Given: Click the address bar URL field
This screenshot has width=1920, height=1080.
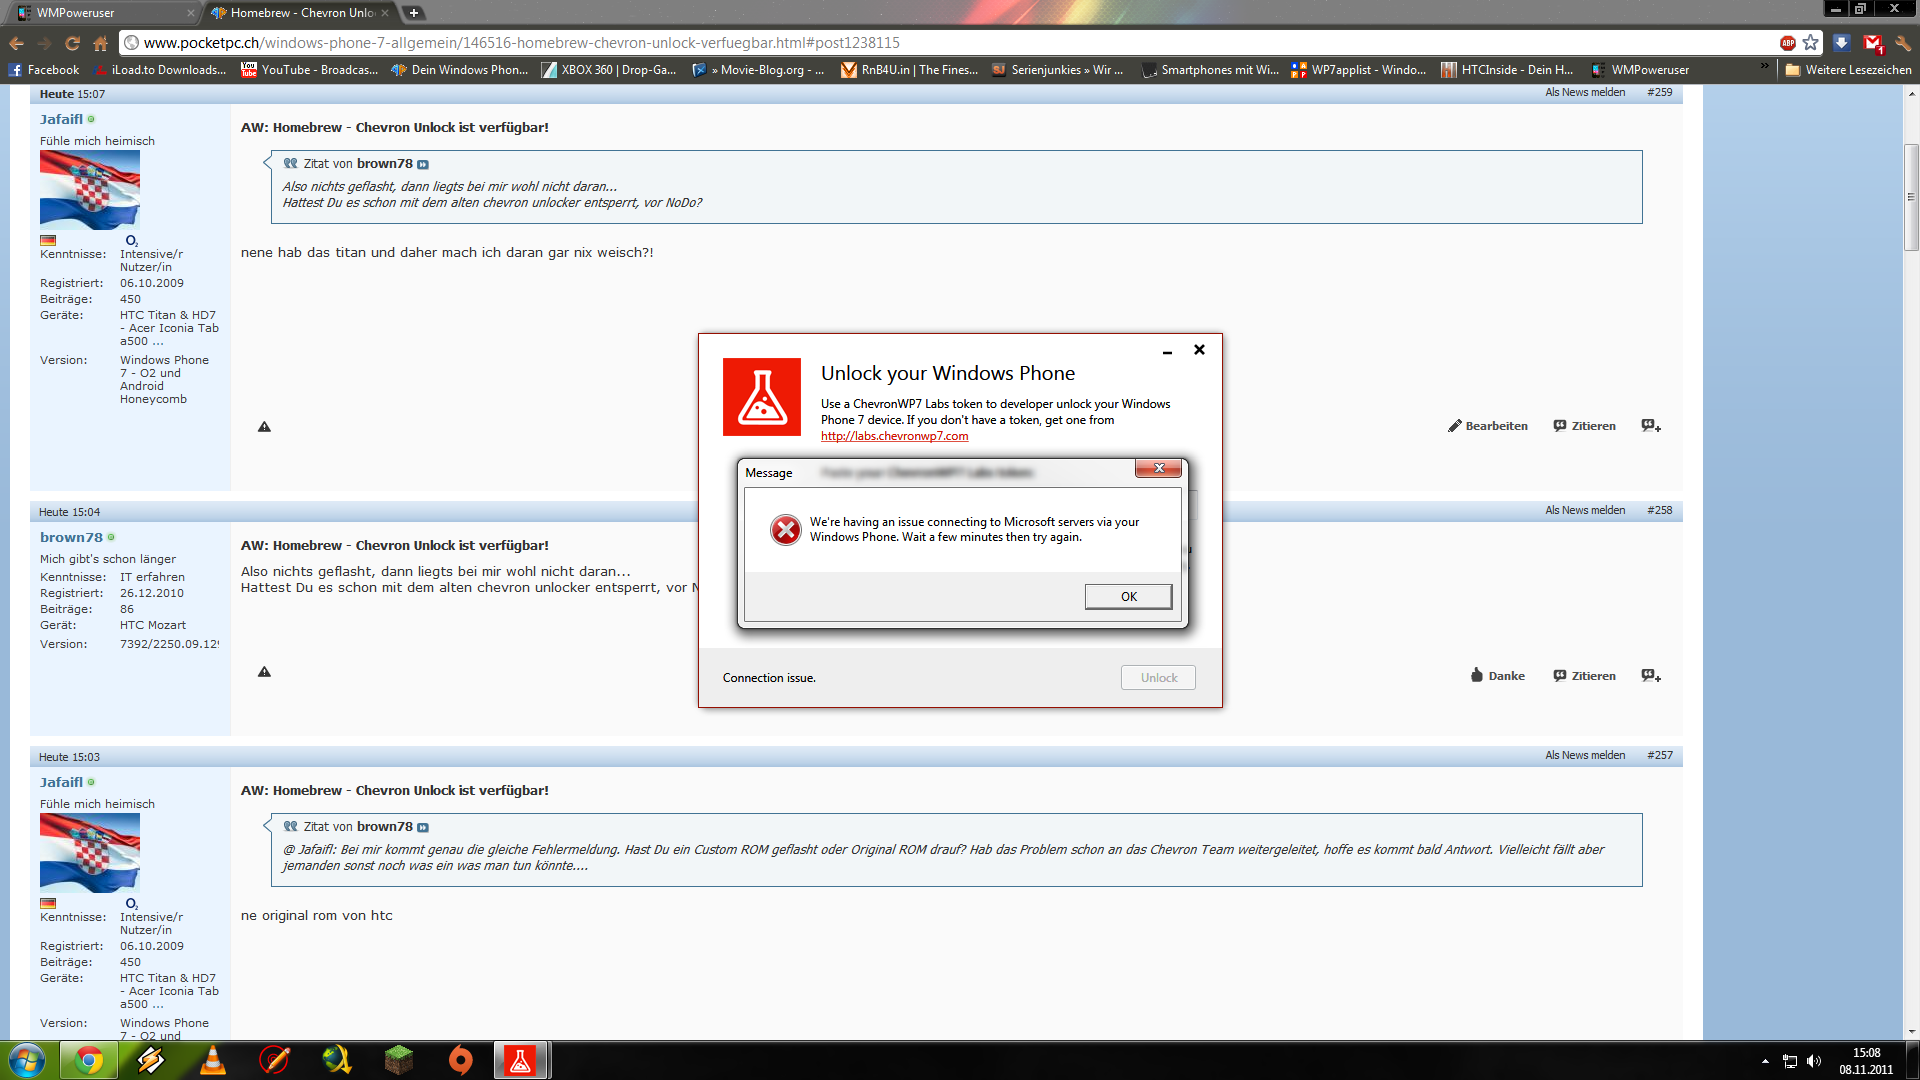Looking at the screenshot, I should point(950,43).
